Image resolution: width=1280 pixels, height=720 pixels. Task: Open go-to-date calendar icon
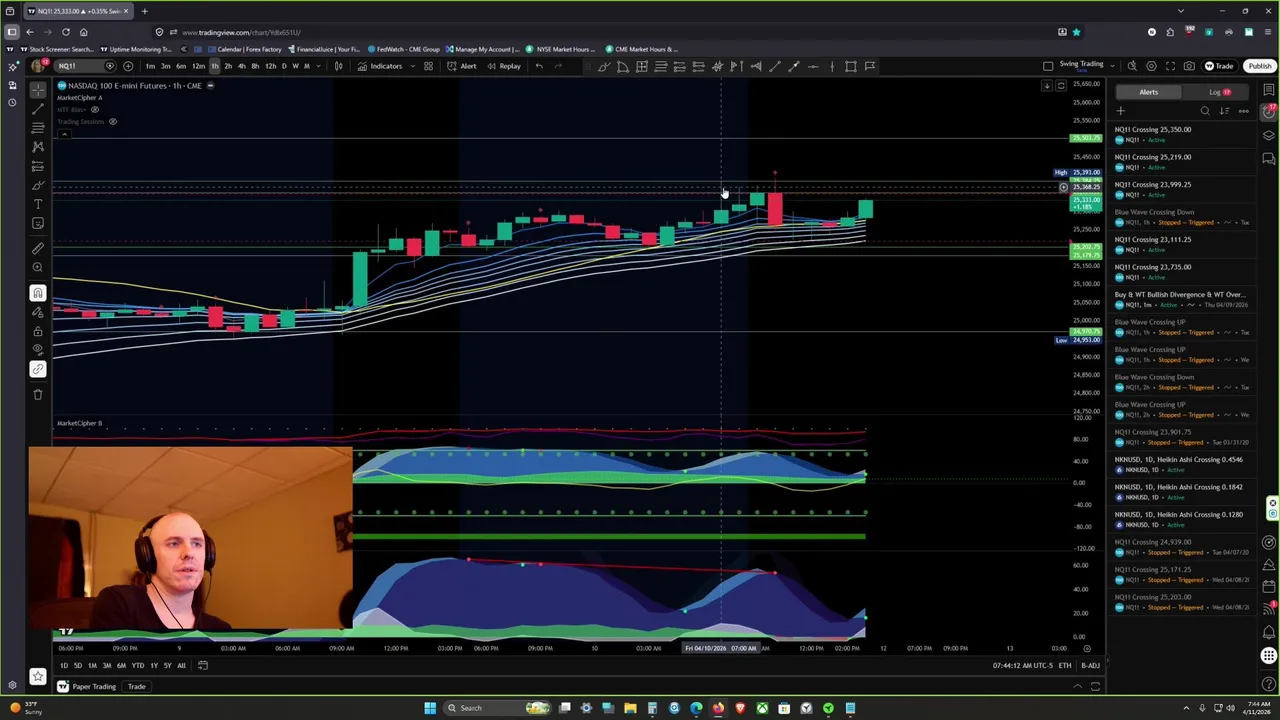coord(202,665)
